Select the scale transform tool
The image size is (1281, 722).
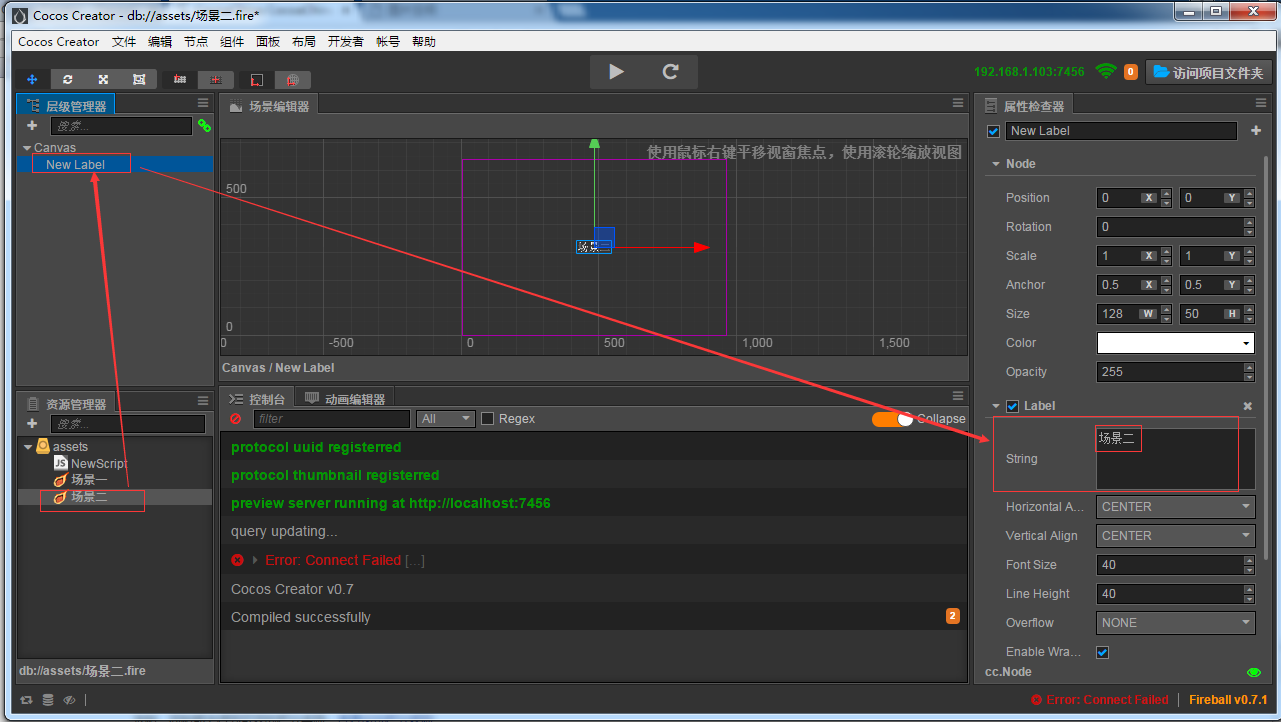[103, 80]
